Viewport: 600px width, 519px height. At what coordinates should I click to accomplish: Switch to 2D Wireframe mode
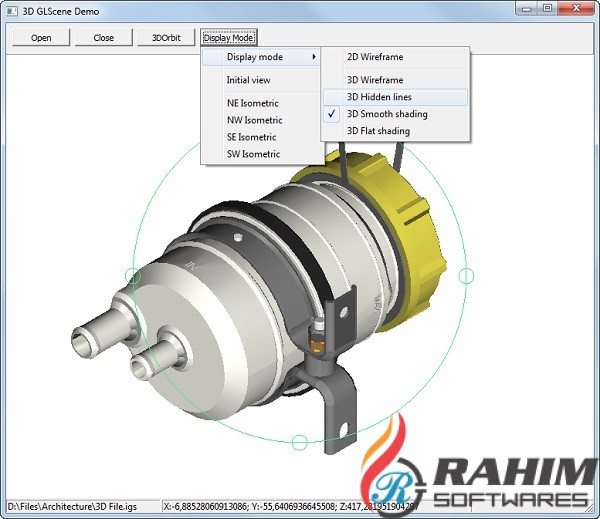[x=395, y=57]
